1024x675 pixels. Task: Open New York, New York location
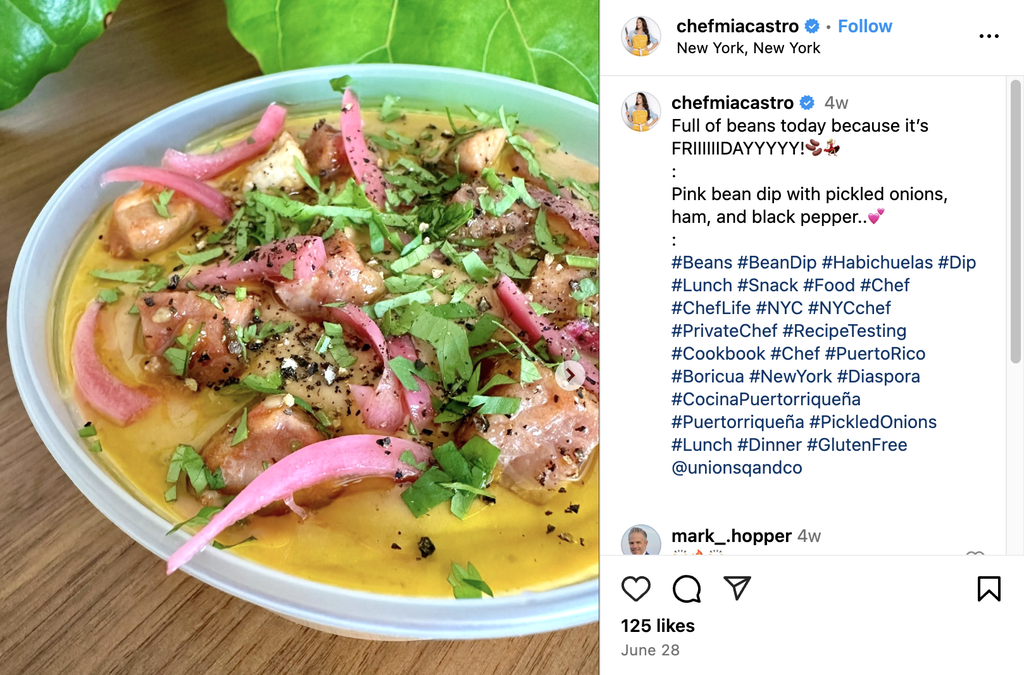[x=748, y=48]
